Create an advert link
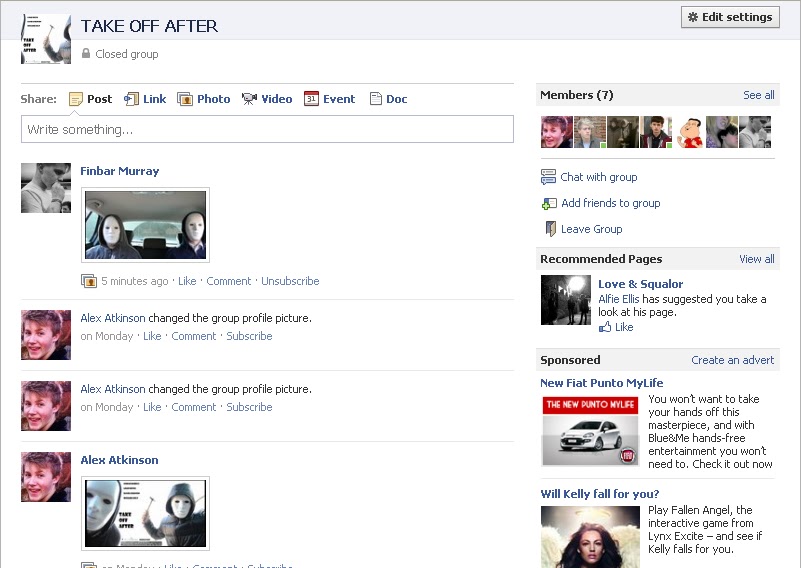801x568 pixels. tap(733, 360)
